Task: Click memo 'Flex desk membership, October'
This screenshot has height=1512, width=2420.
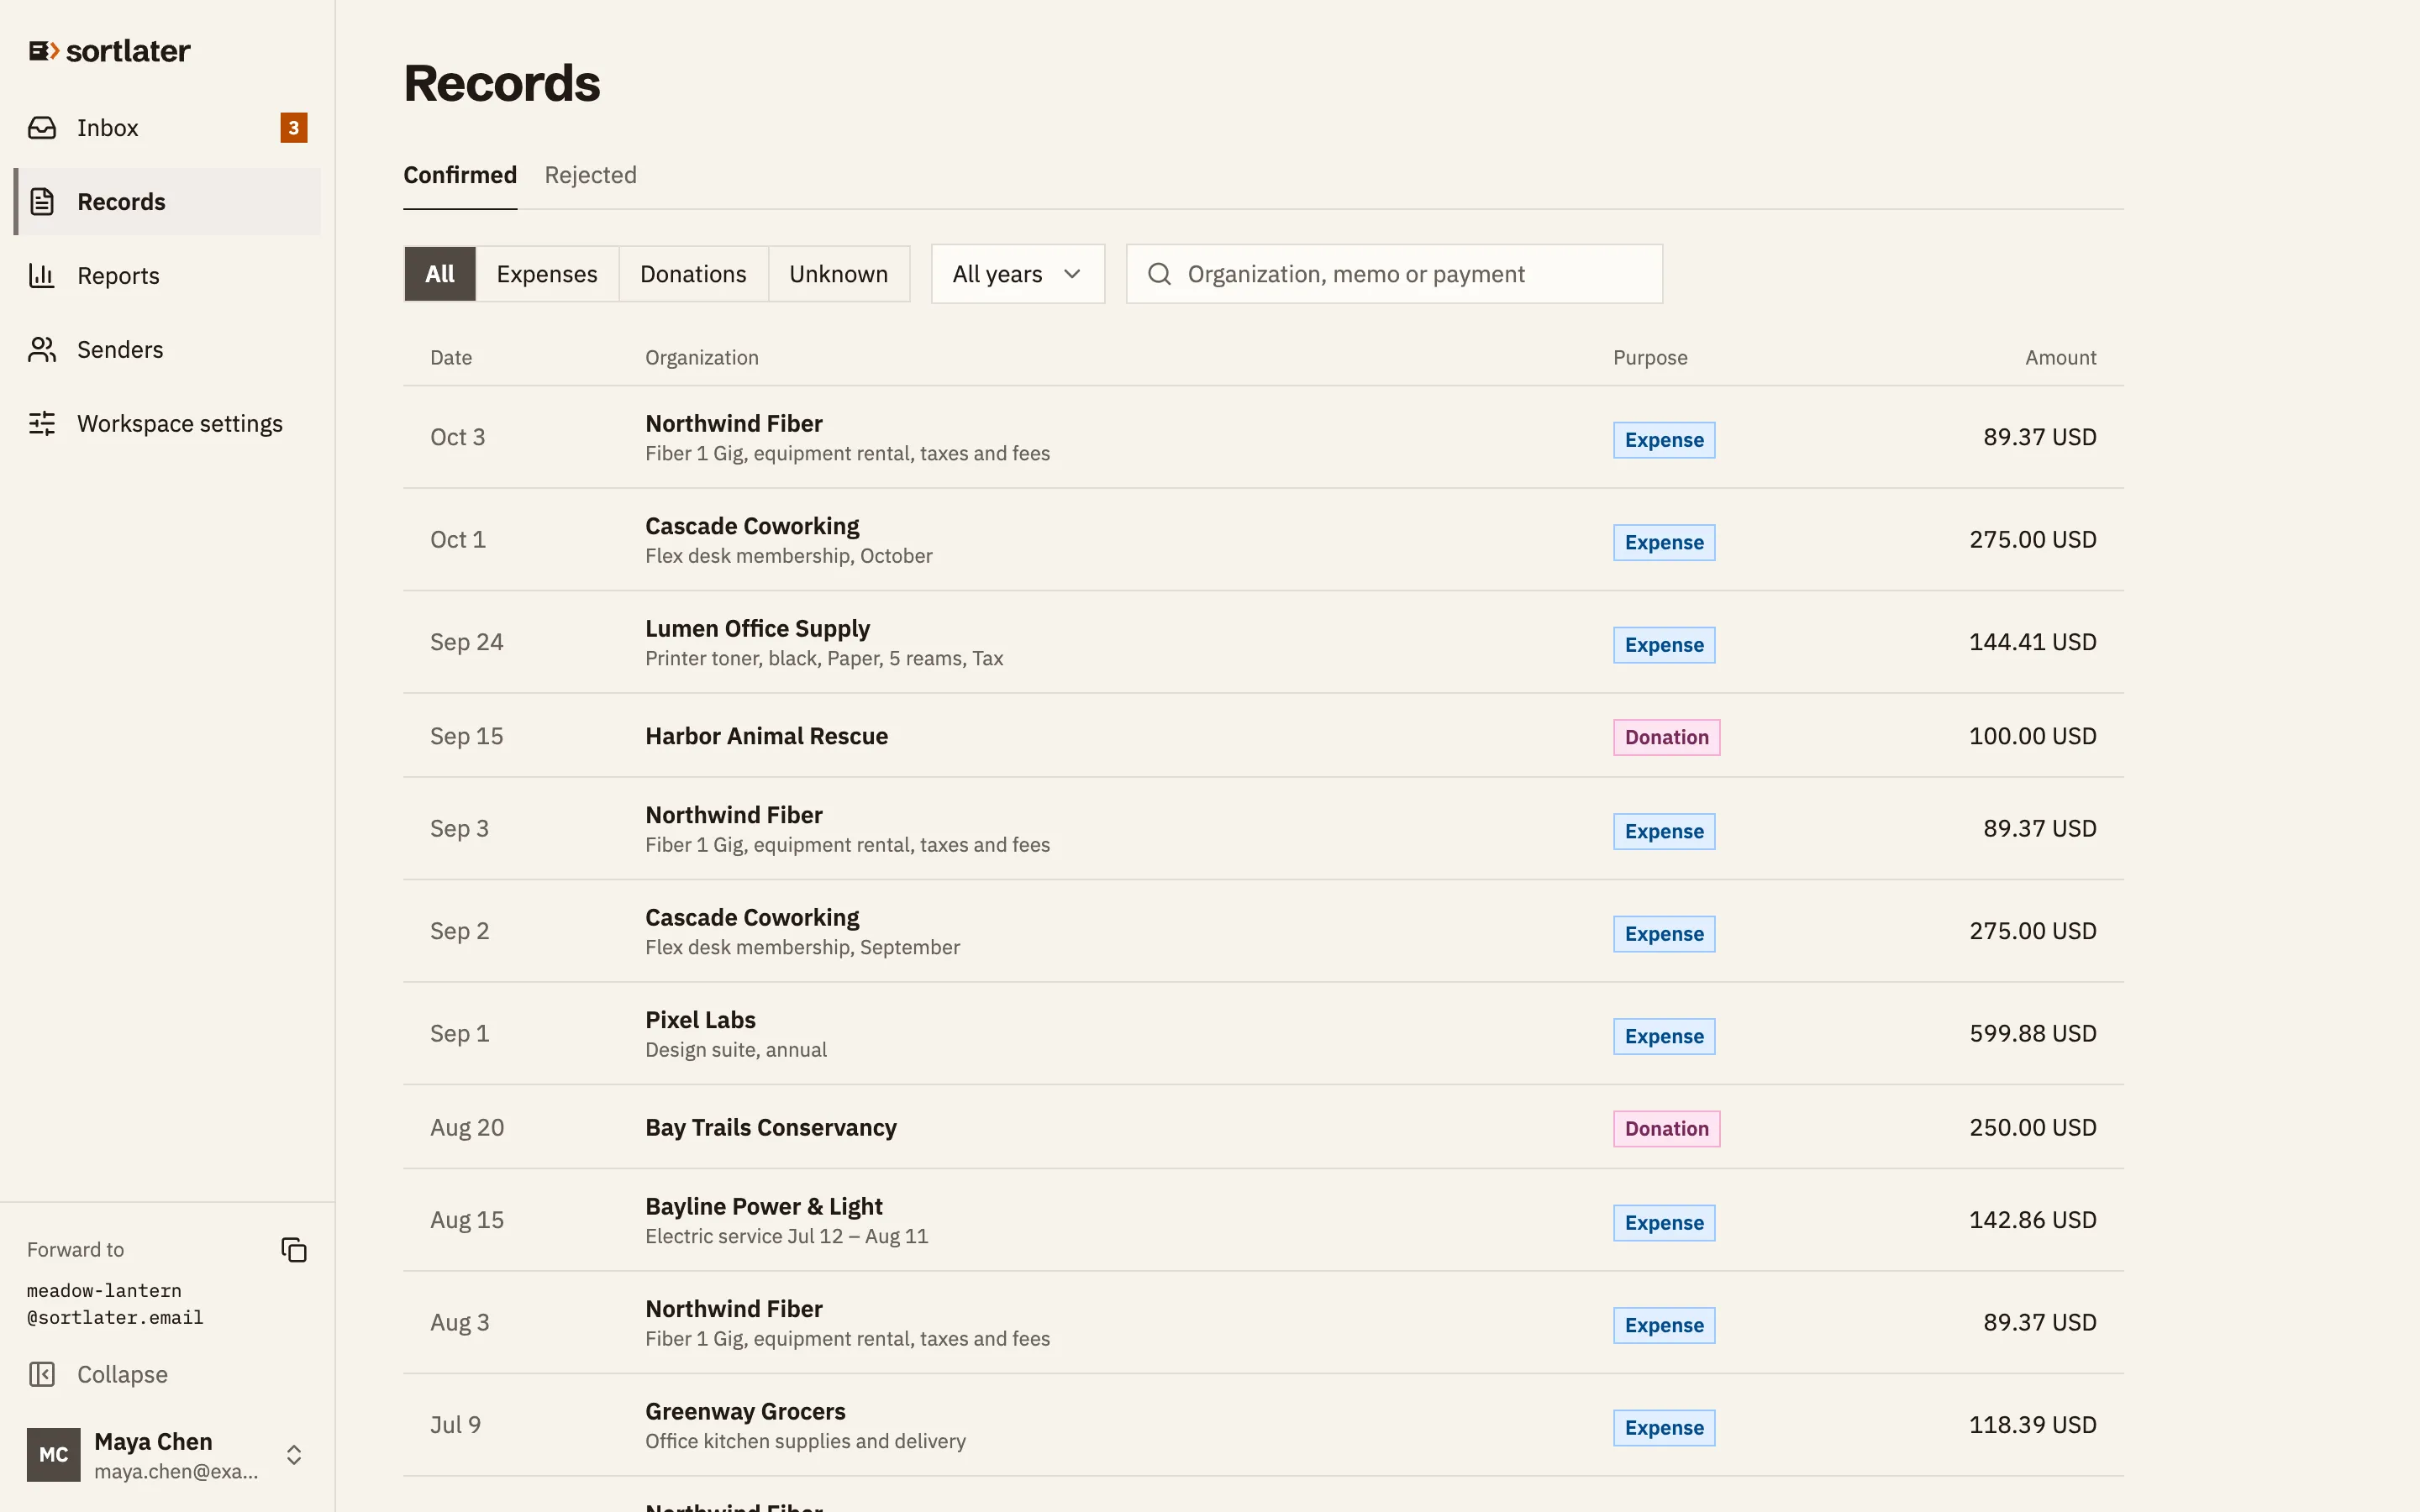Action: (x=788, y=556)
